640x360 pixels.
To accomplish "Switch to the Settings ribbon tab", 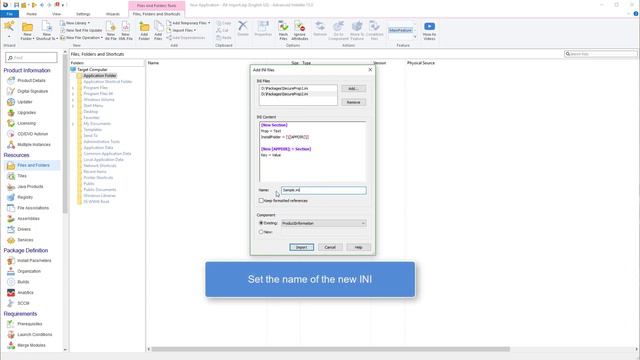I will point(83,14).
